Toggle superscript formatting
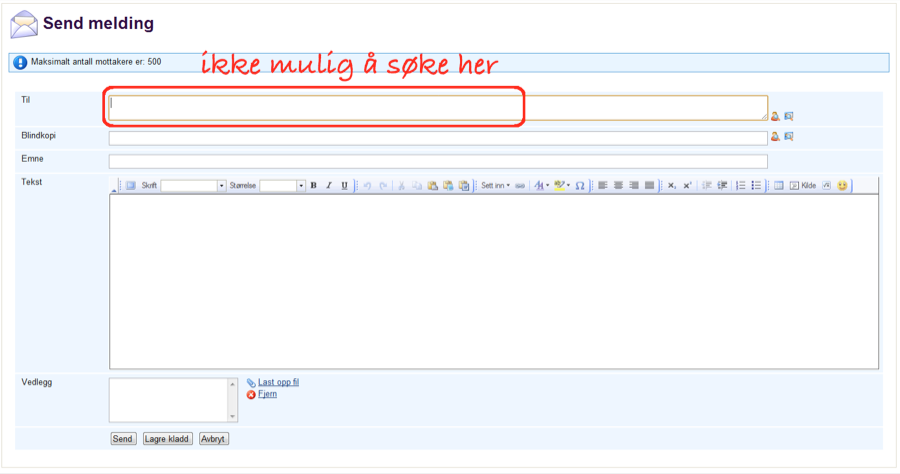The image size is (900, 474). 687,185
